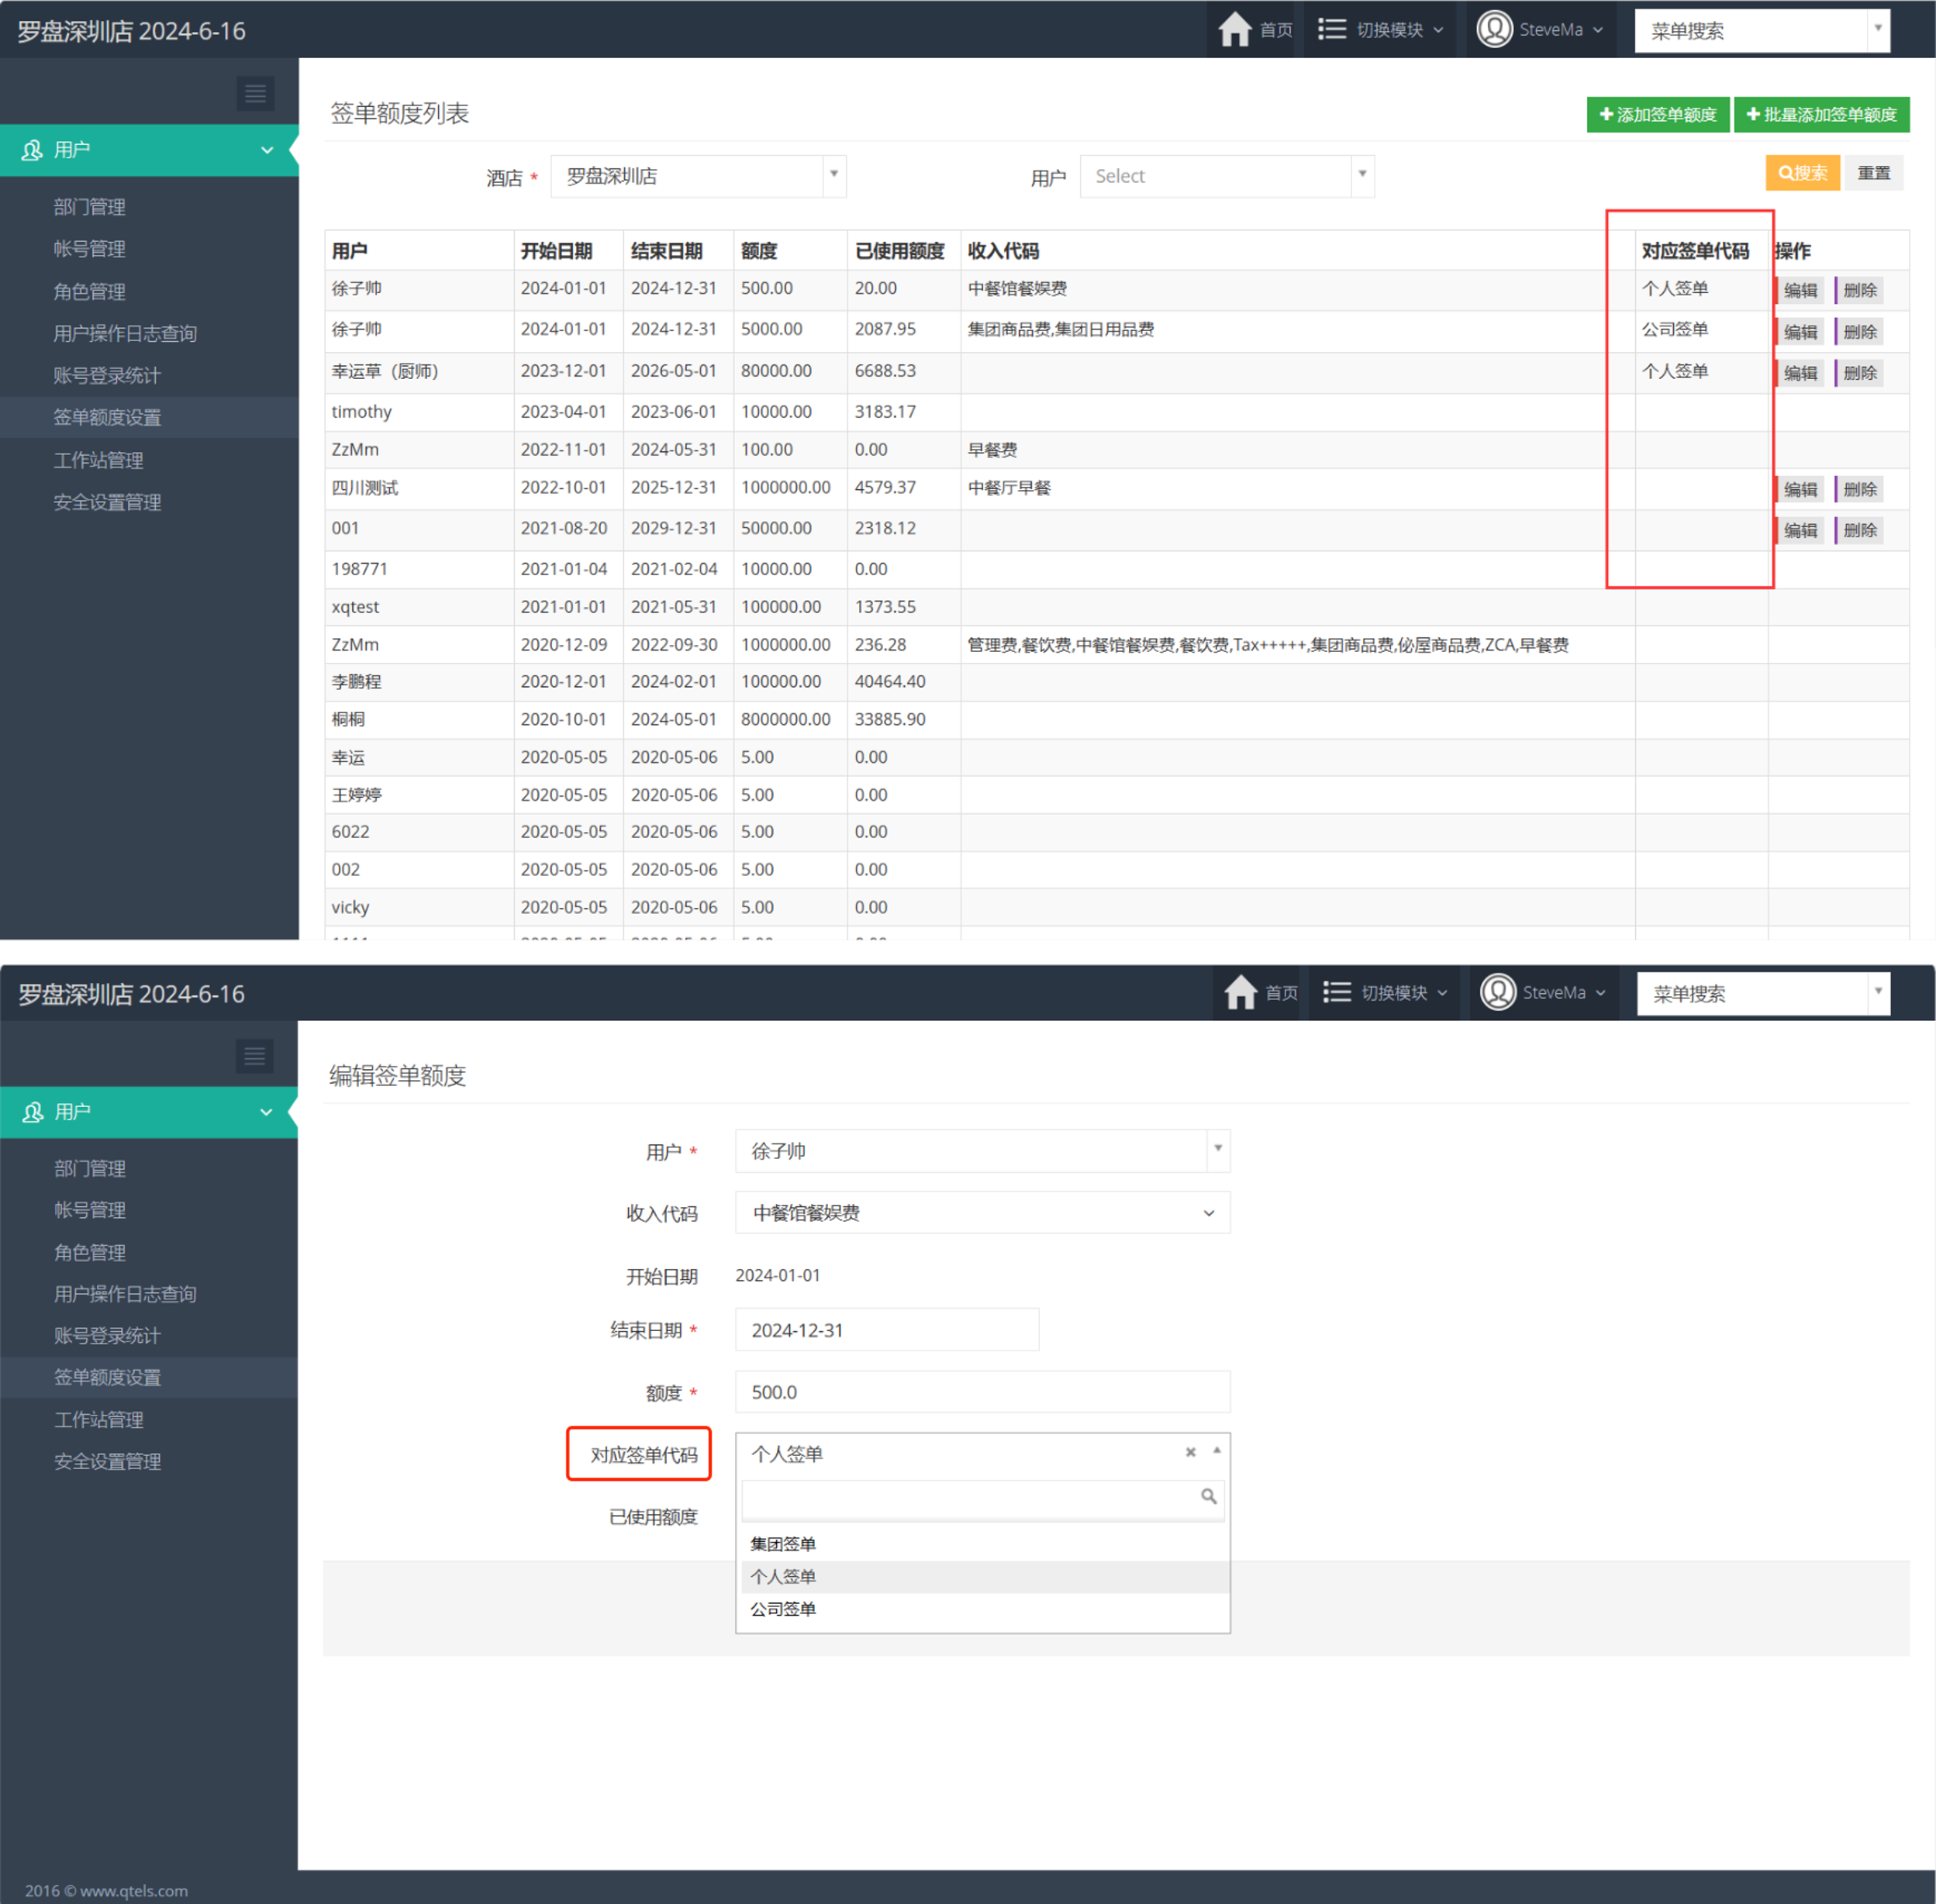This screenshot has height=1904, width=1936.
Task: Open 工作站管理 in top window sidebar
Action: click(x=98, y=460)
